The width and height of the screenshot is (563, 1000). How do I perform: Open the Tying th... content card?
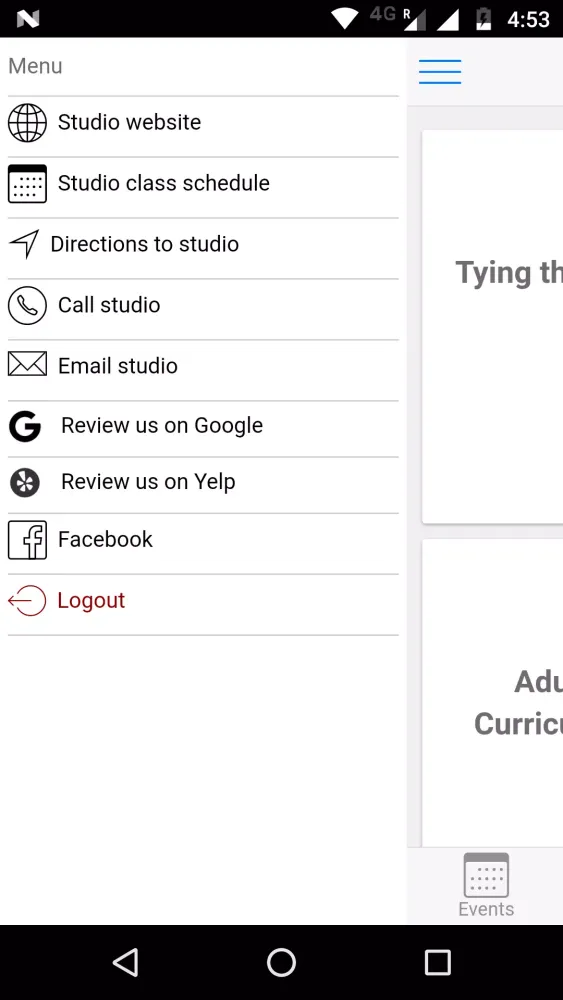492,327
